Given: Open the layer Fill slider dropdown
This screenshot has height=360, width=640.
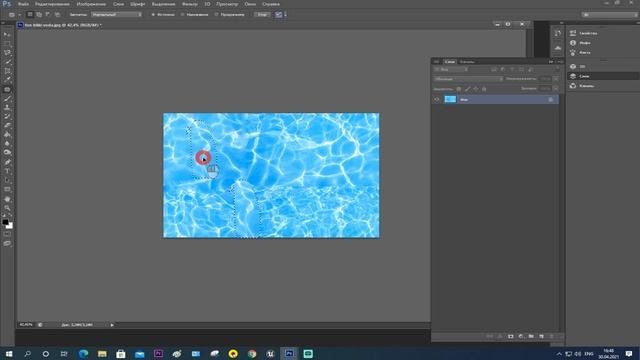Looking at the screenshot, I should pos(556,88).
